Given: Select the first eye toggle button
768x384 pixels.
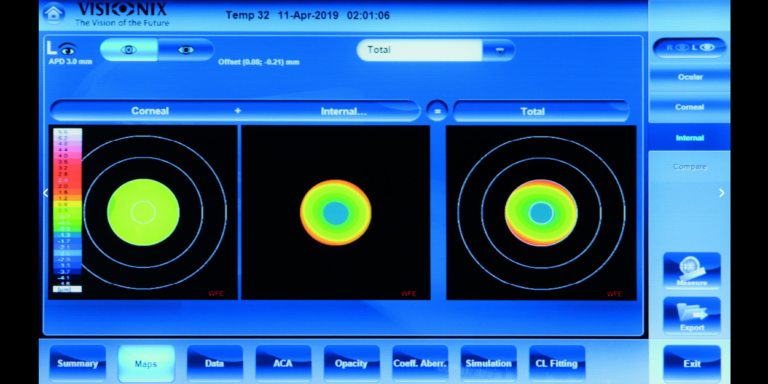Looking at the screenshot, I should pos(129,49).
